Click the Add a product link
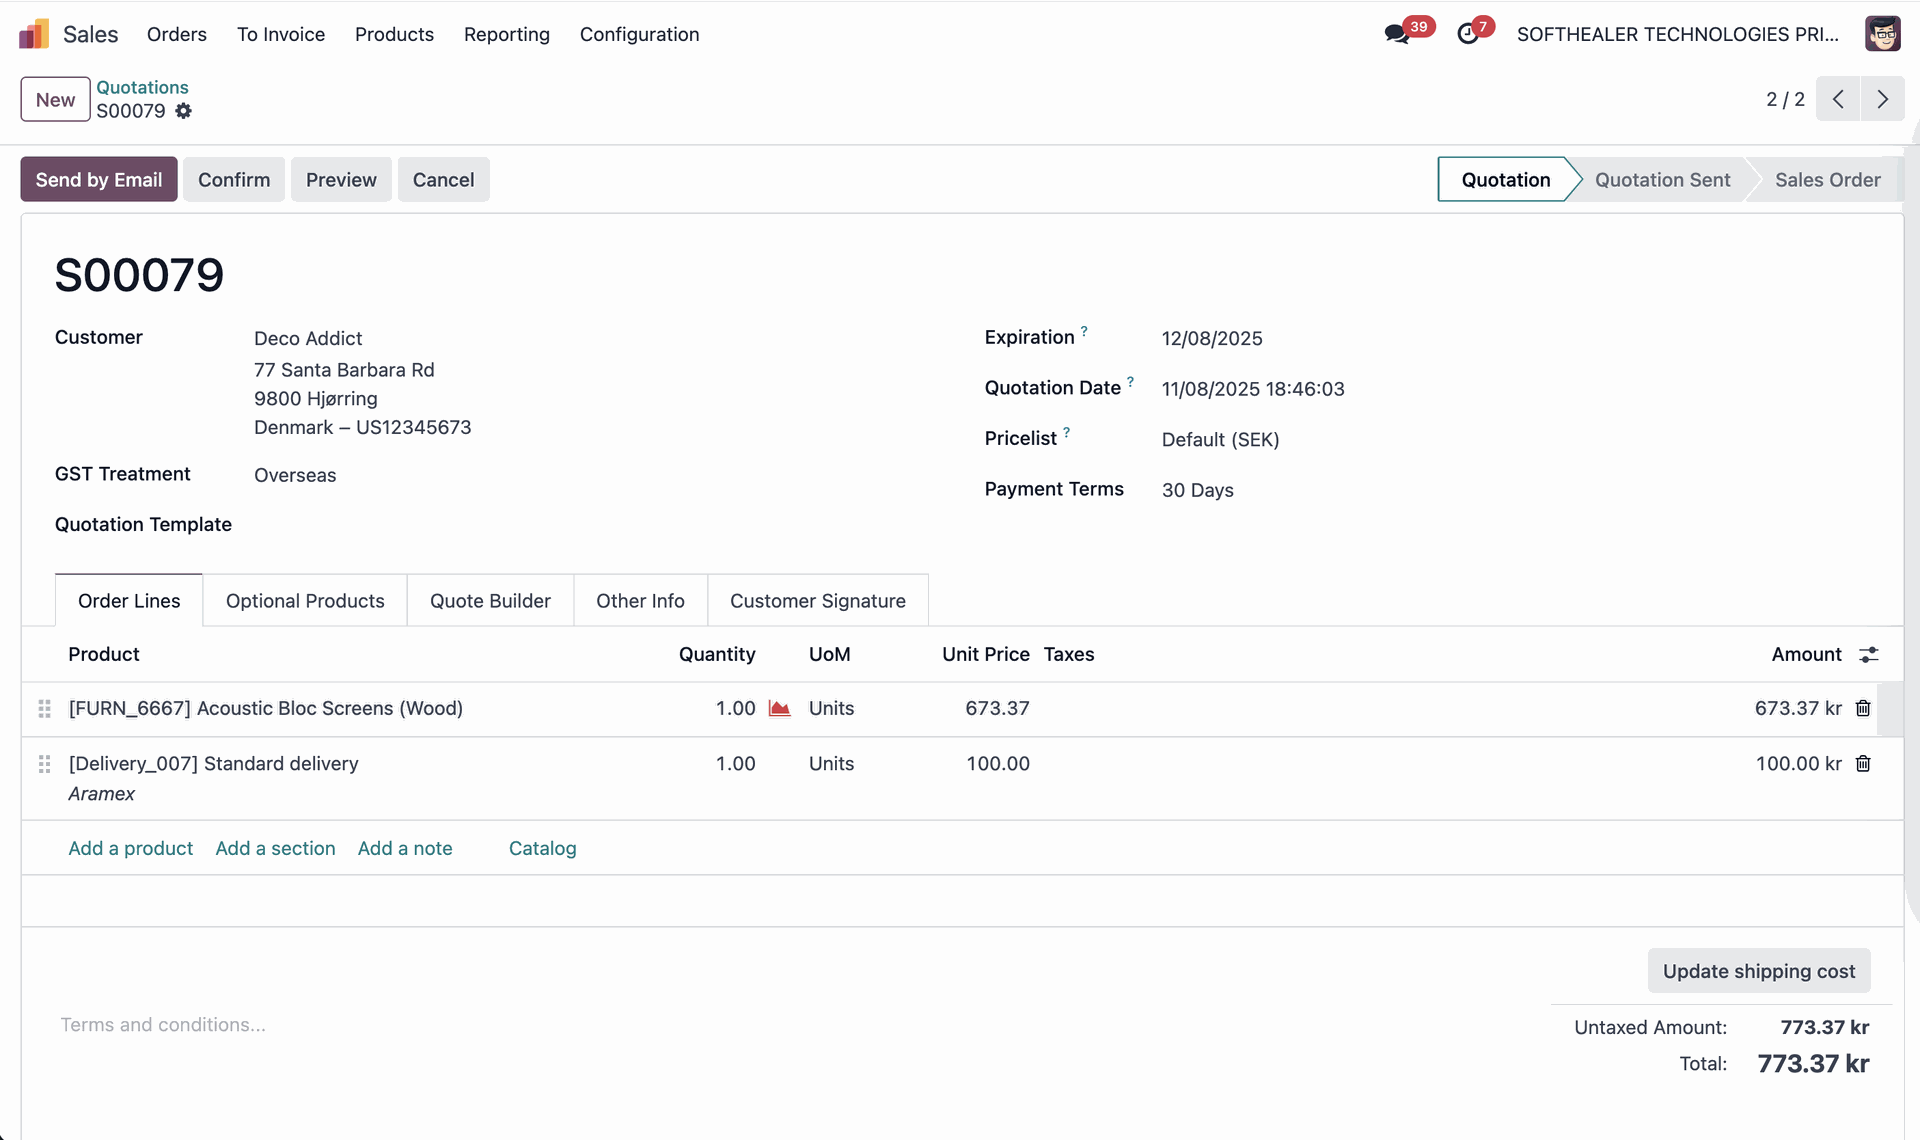 coord(130,849)
